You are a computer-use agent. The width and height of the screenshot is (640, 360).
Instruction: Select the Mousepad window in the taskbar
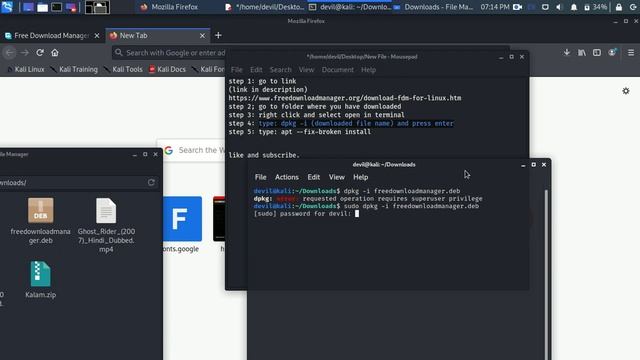264,7
